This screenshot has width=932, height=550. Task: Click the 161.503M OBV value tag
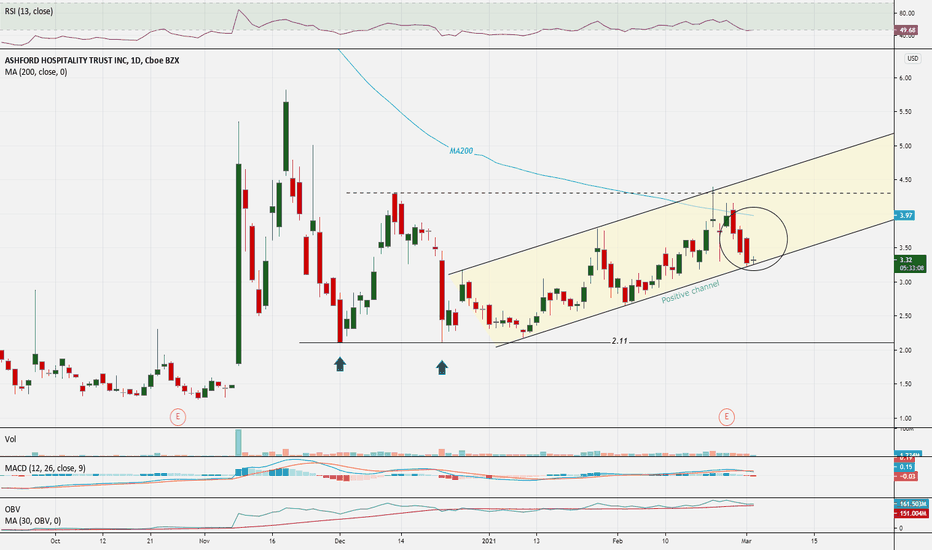[x=913, y=504]
